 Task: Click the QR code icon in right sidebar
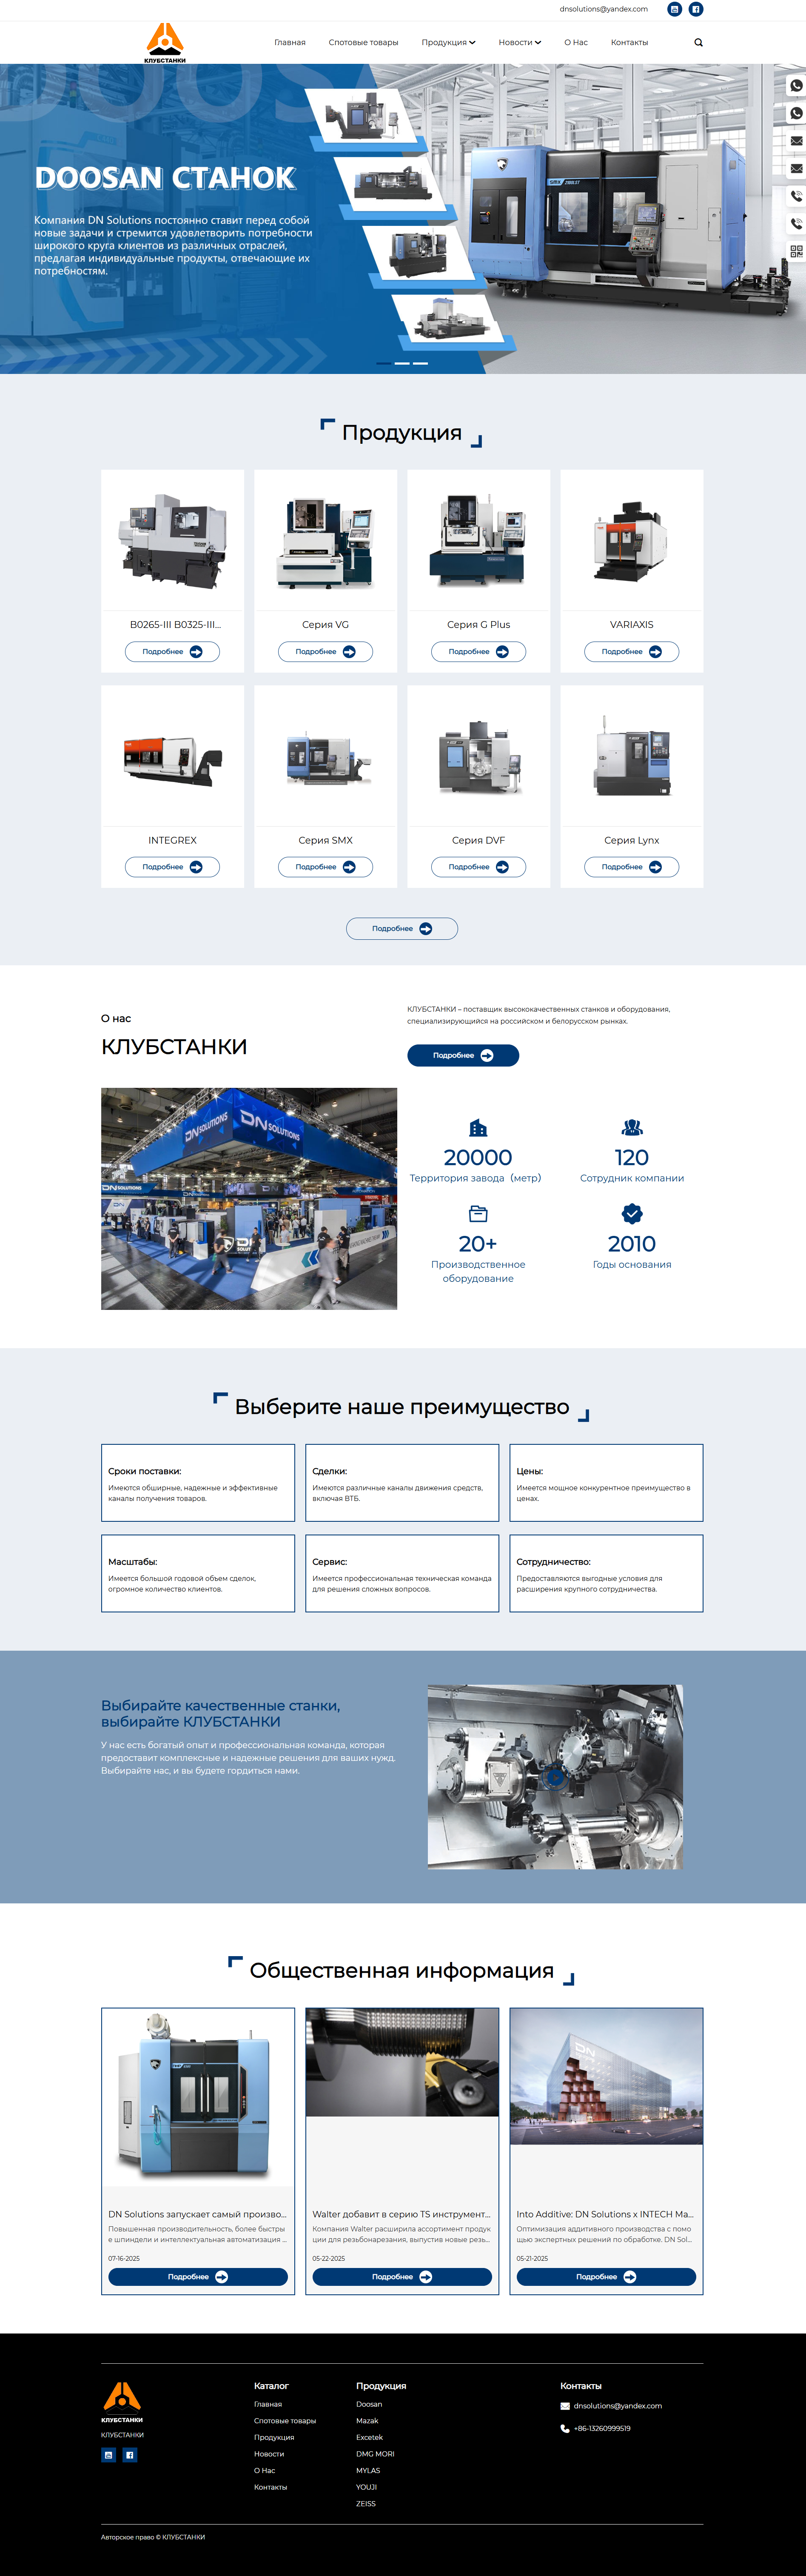click(796, 251)
